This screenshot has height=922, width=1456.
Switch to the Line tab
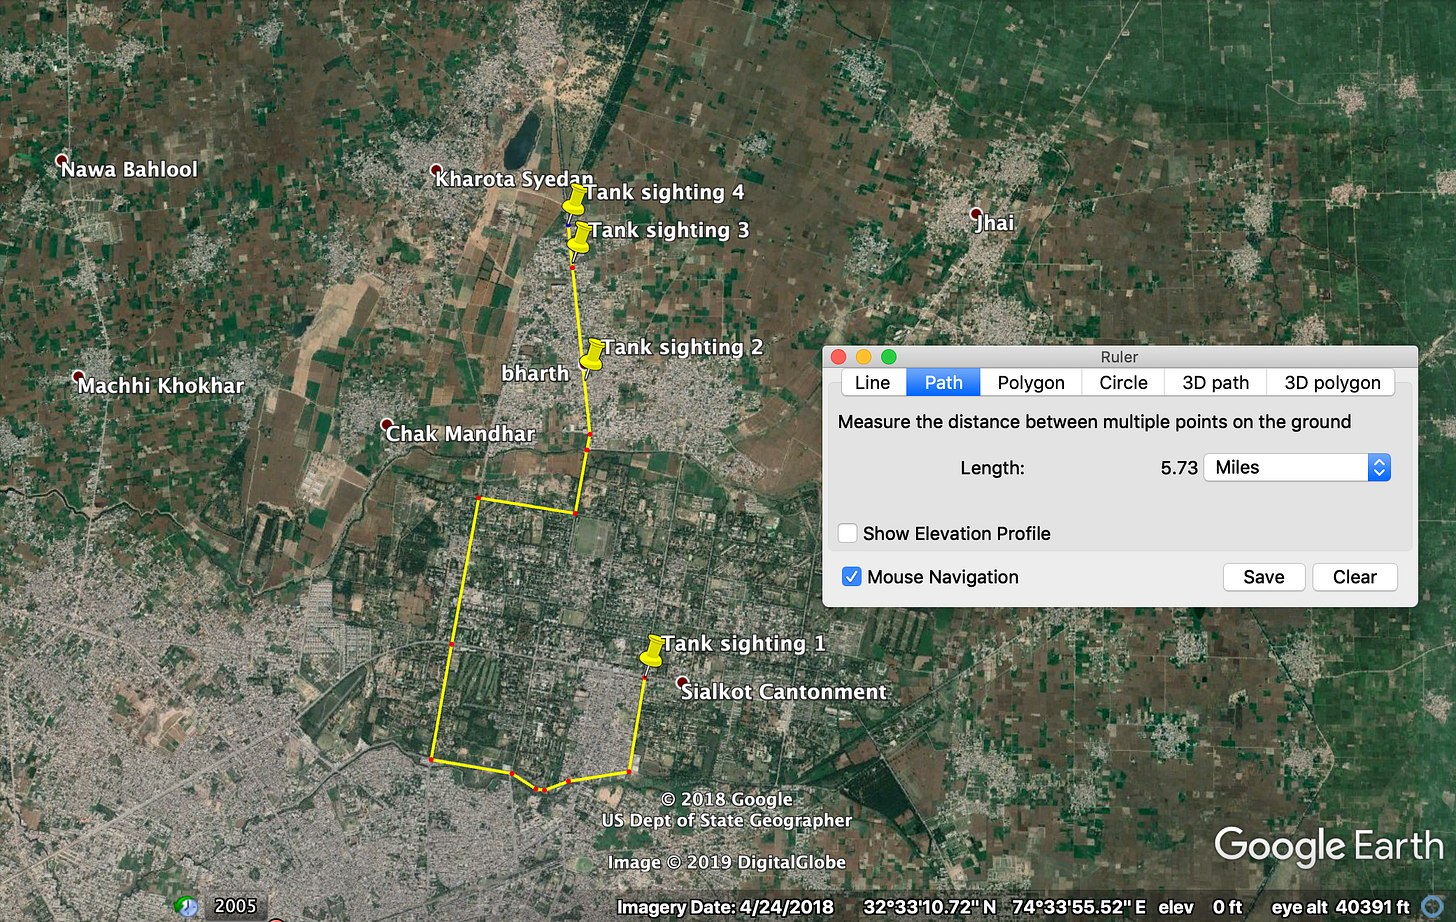pyautogui.click(x=873, y=382)
